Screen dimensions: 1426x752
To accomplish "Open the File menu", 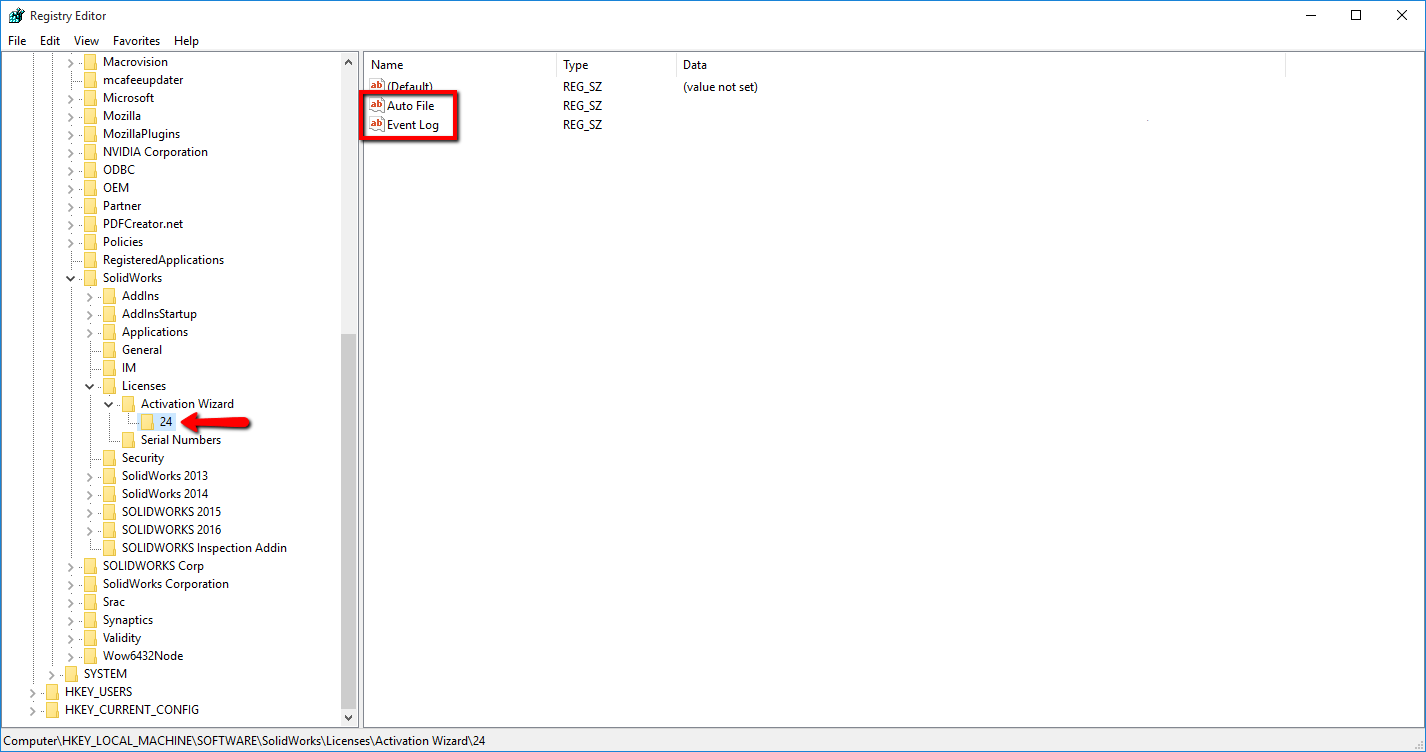I will [17, 41].
